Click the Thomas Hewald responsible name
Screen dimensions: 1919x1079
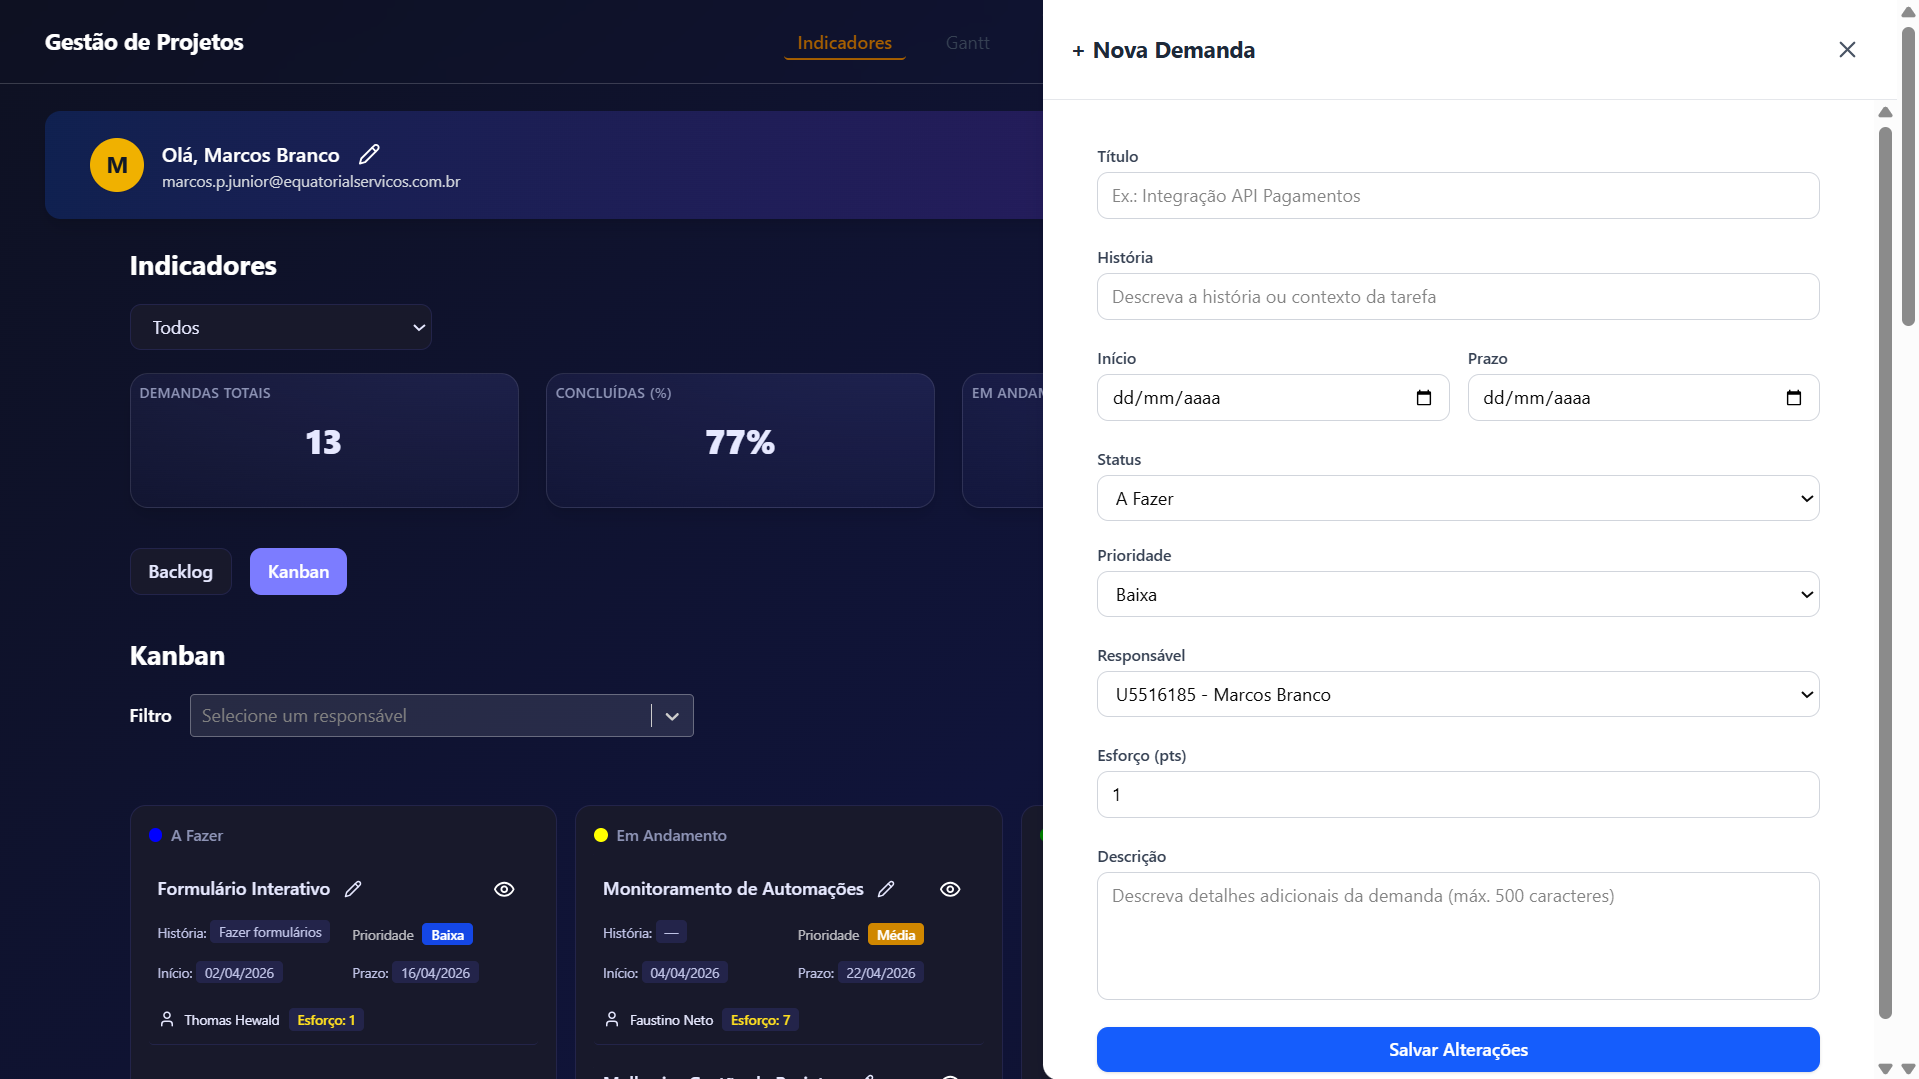pyautogui.click(x=232, y=1020)
